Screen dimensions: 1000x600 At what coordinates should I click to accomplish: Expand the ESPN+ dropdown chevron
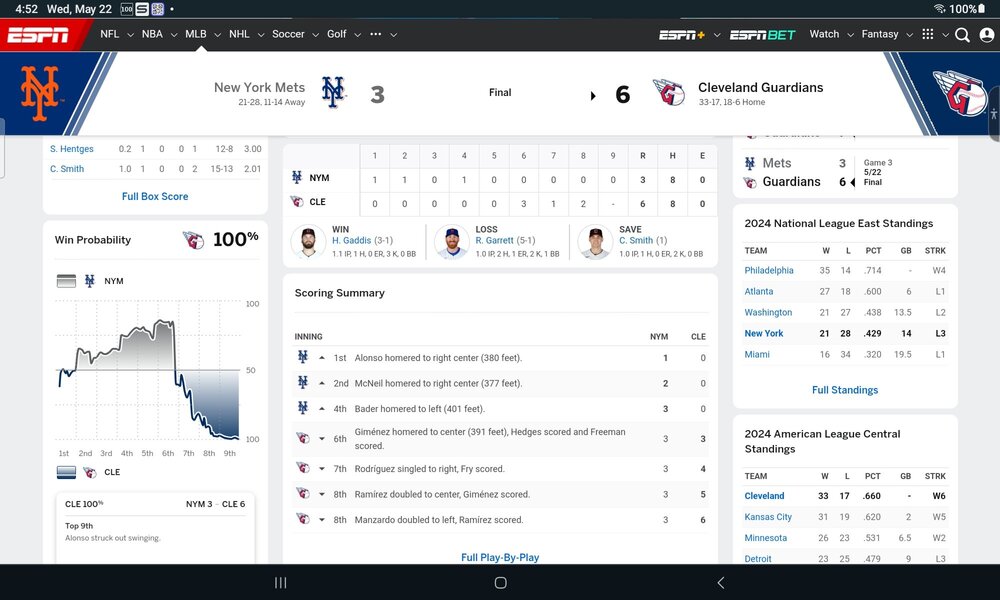click(717, 35)
